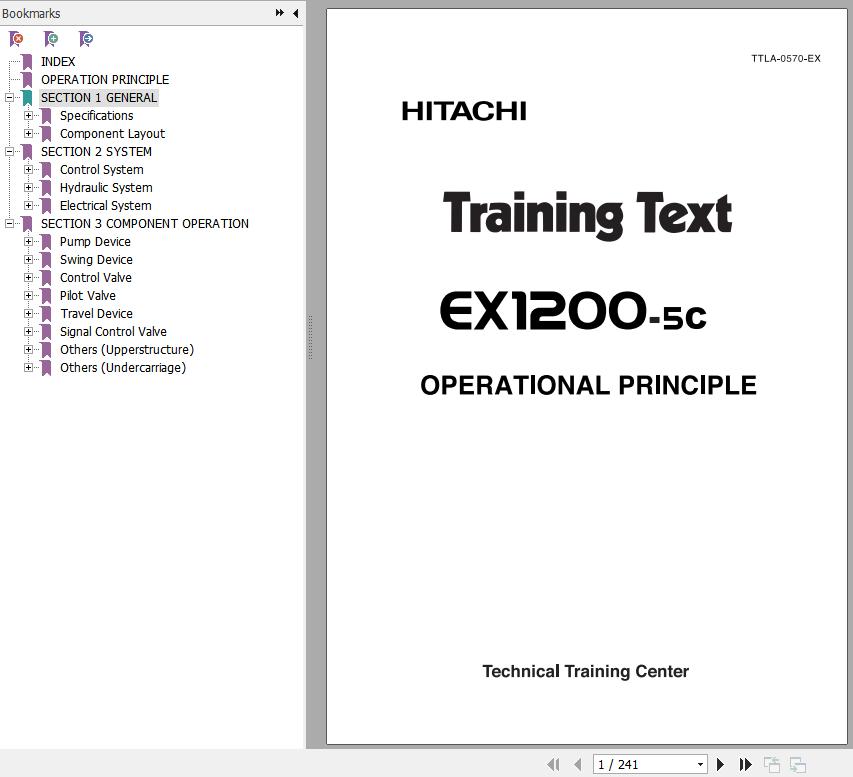
Task: Expand the Signal Control Valve bookmark
Action: [28, 331]
